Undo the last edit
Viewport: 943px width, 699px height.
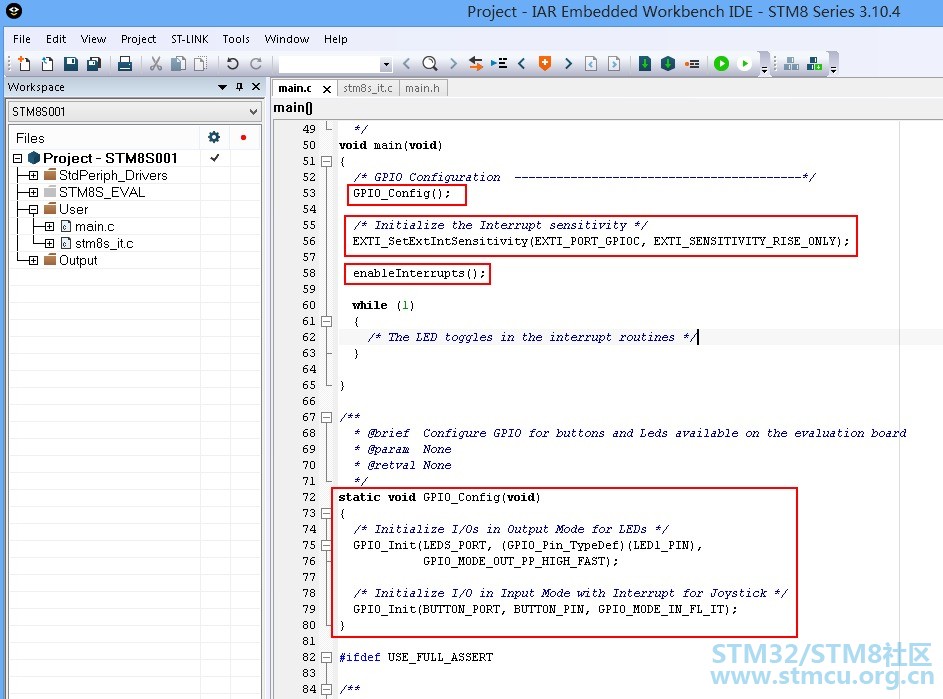click(x=233, y=63)
